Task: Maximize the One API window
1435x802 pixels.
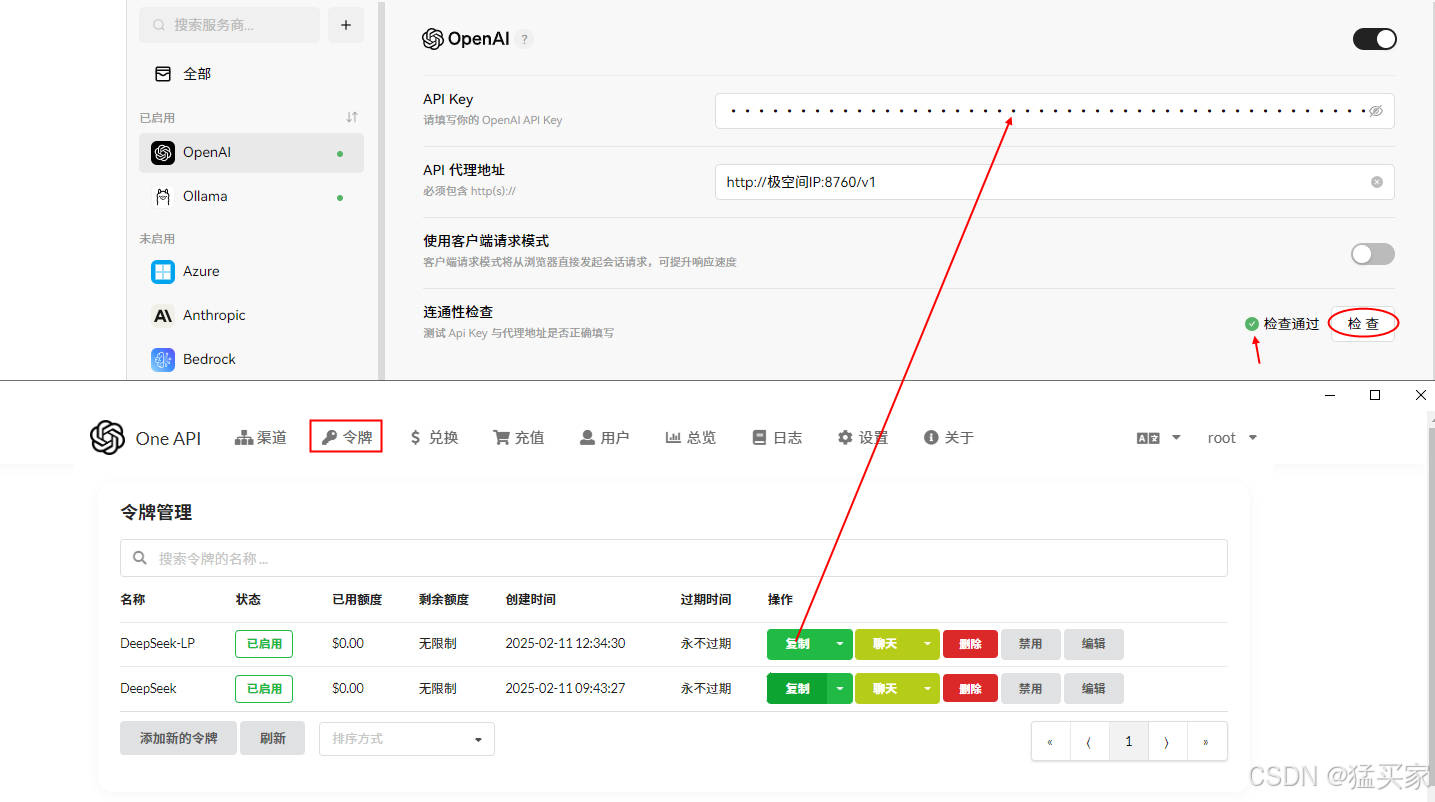Action: [x=1375, y=396]
